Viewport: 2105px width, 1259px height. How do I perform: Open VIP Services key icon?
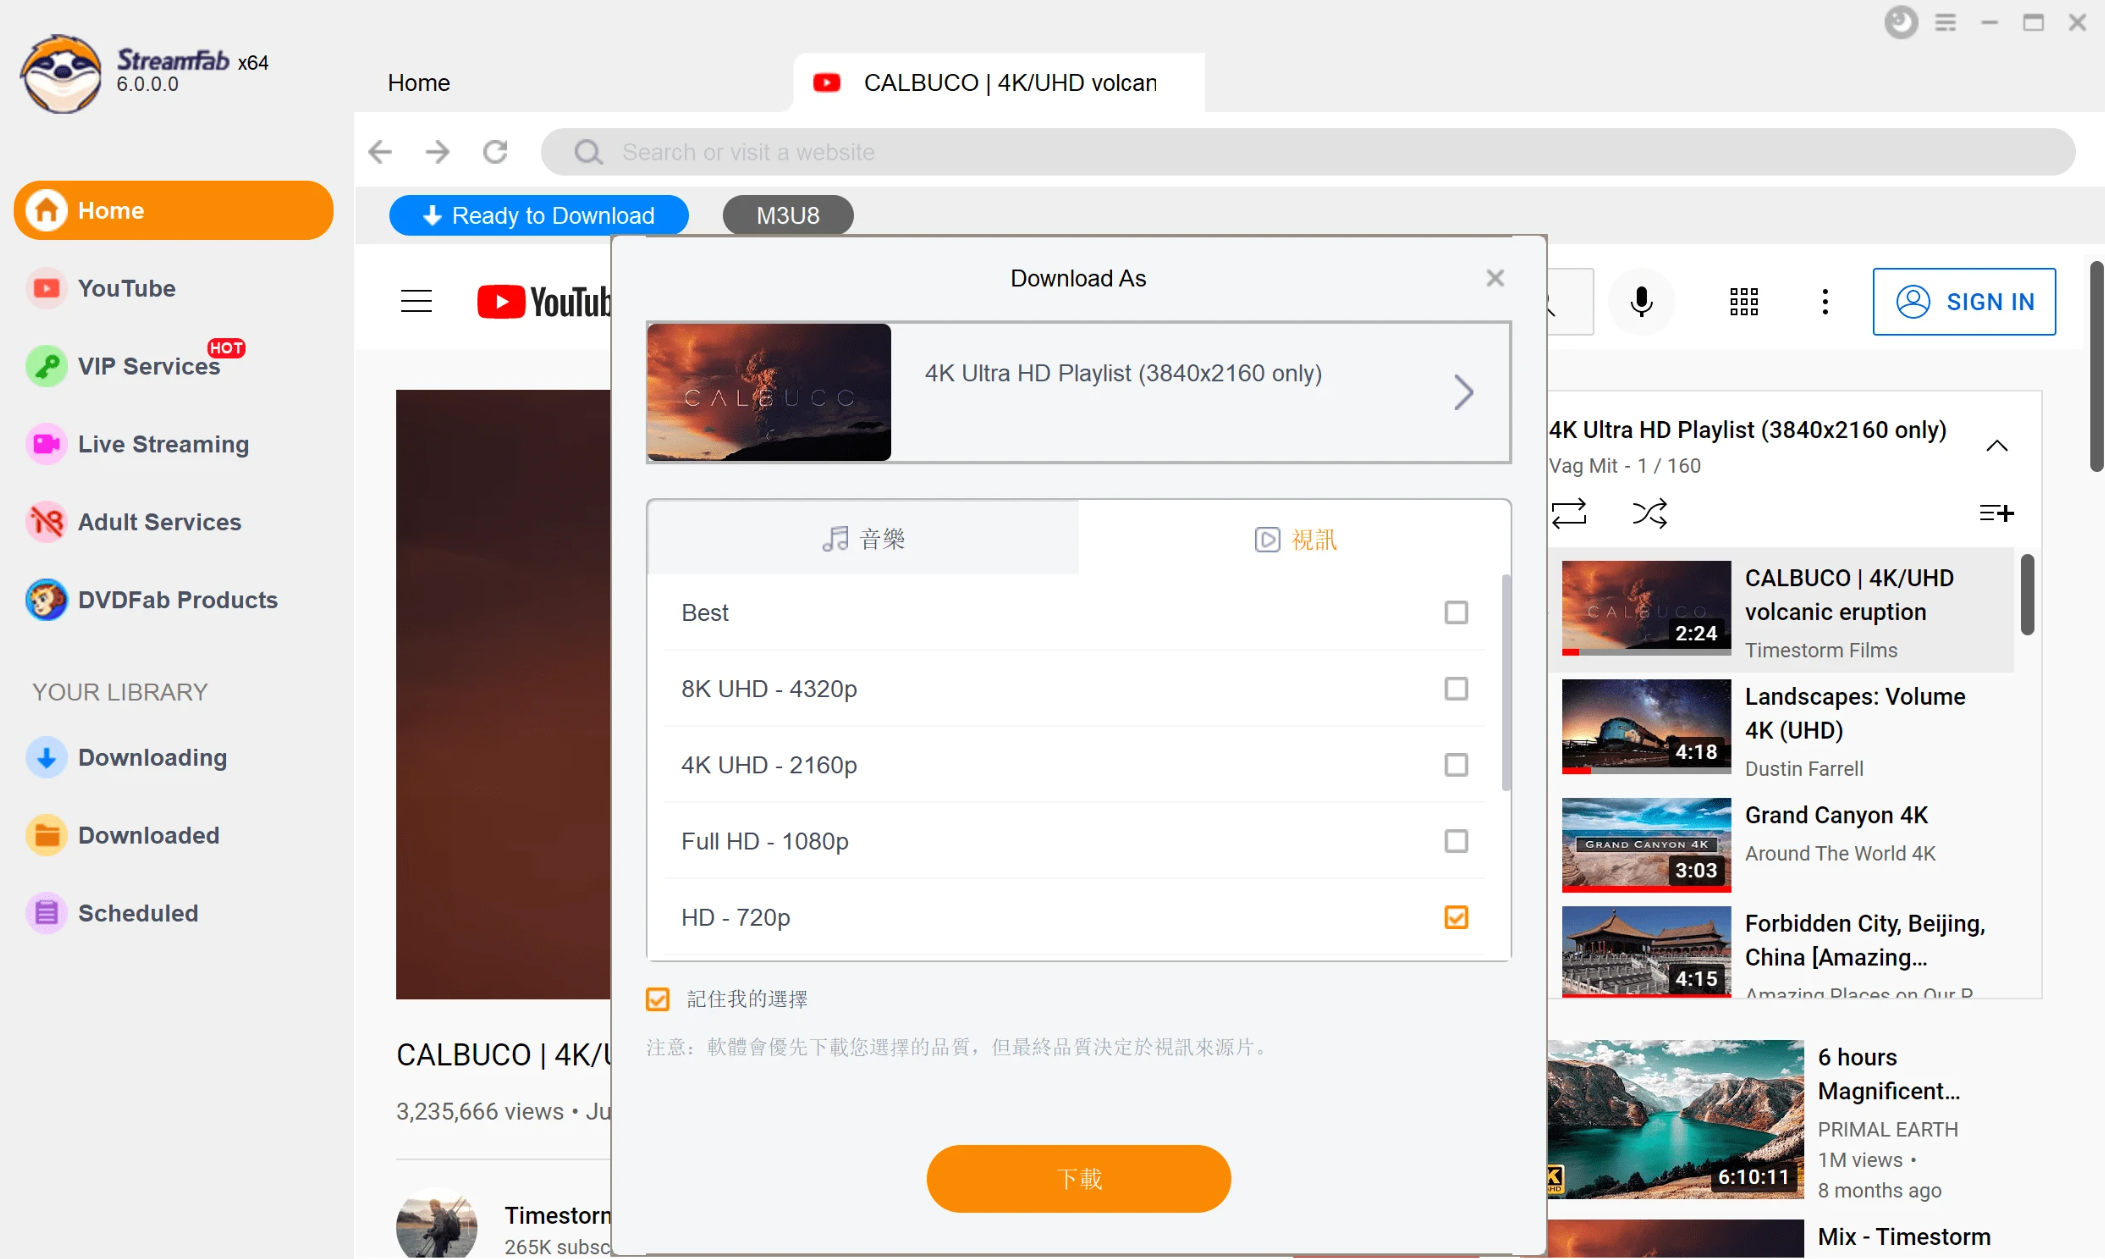[x=46, y=366]
